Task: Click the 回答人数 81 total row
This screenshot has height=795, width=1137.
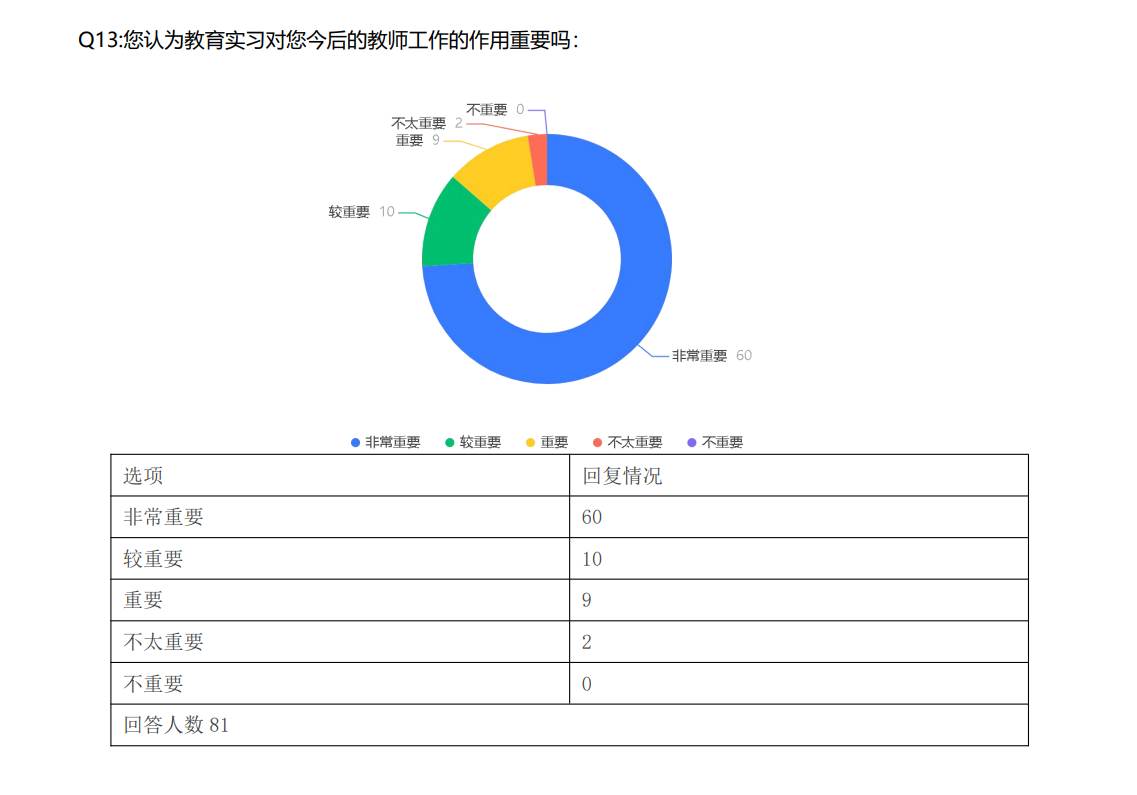Action: (177, 725)
